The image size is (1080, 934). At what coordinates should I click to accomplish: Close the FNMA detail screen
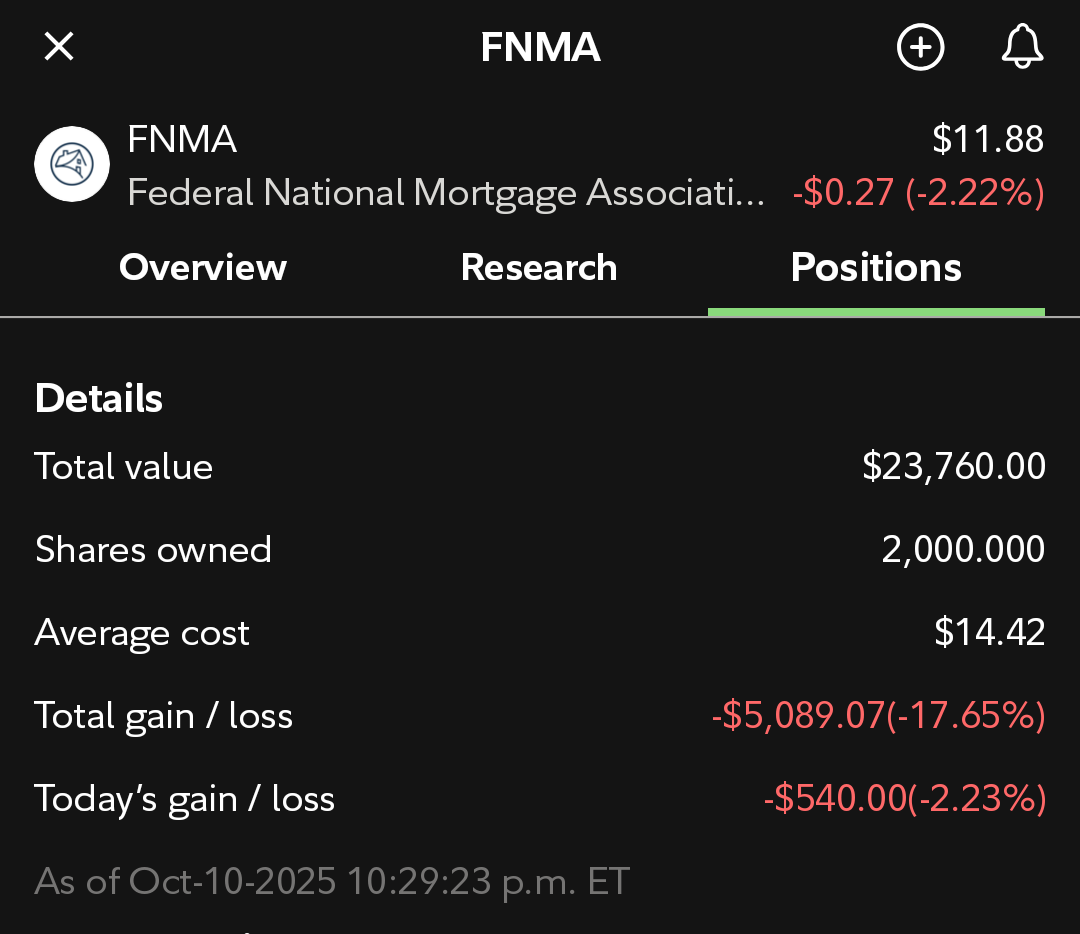[x=59, y=46]
